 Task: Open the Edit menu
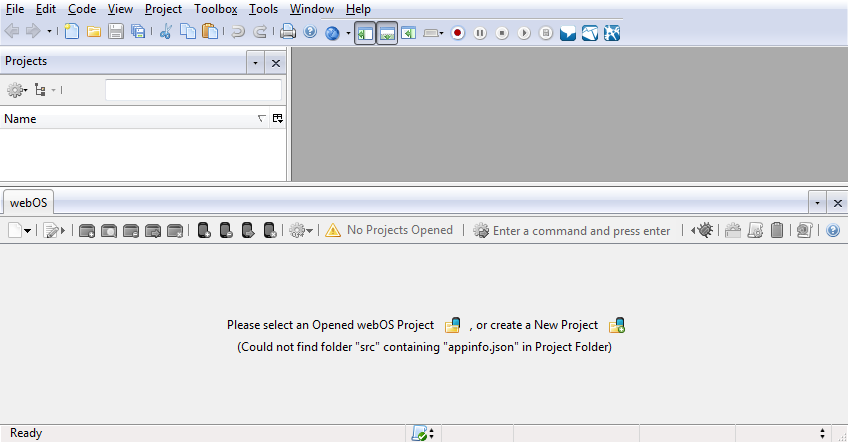pos(46,9)
